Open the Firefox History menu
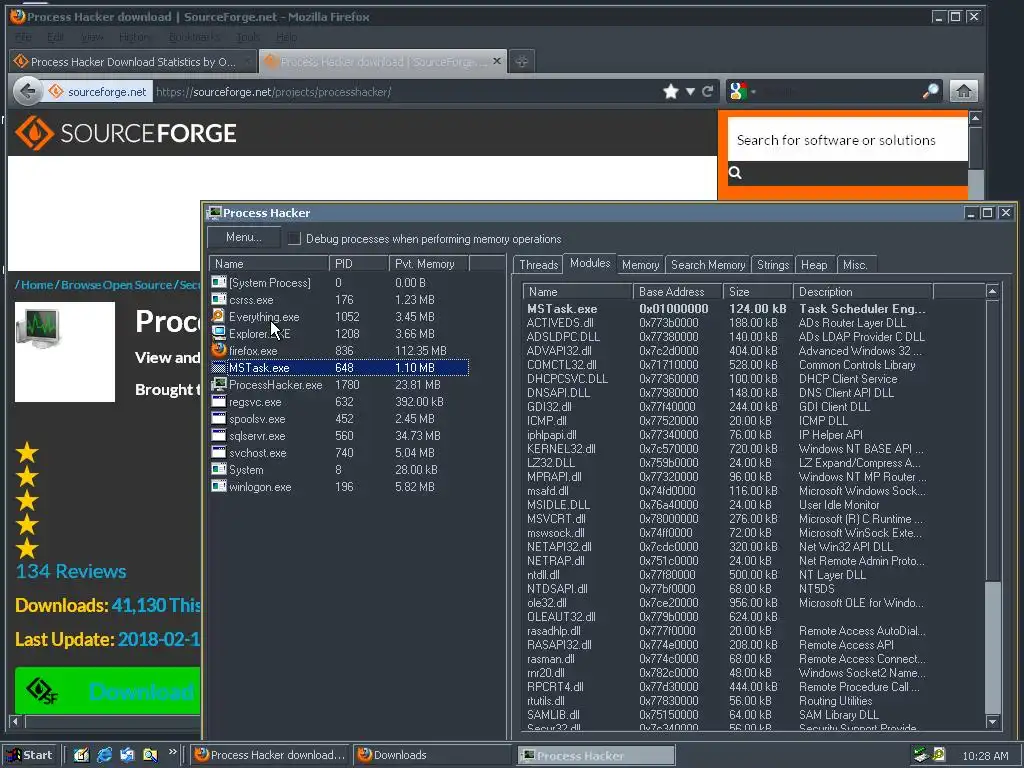This screenshot has height=768, width=1024. pyautogui.click(x=134, y=37)
